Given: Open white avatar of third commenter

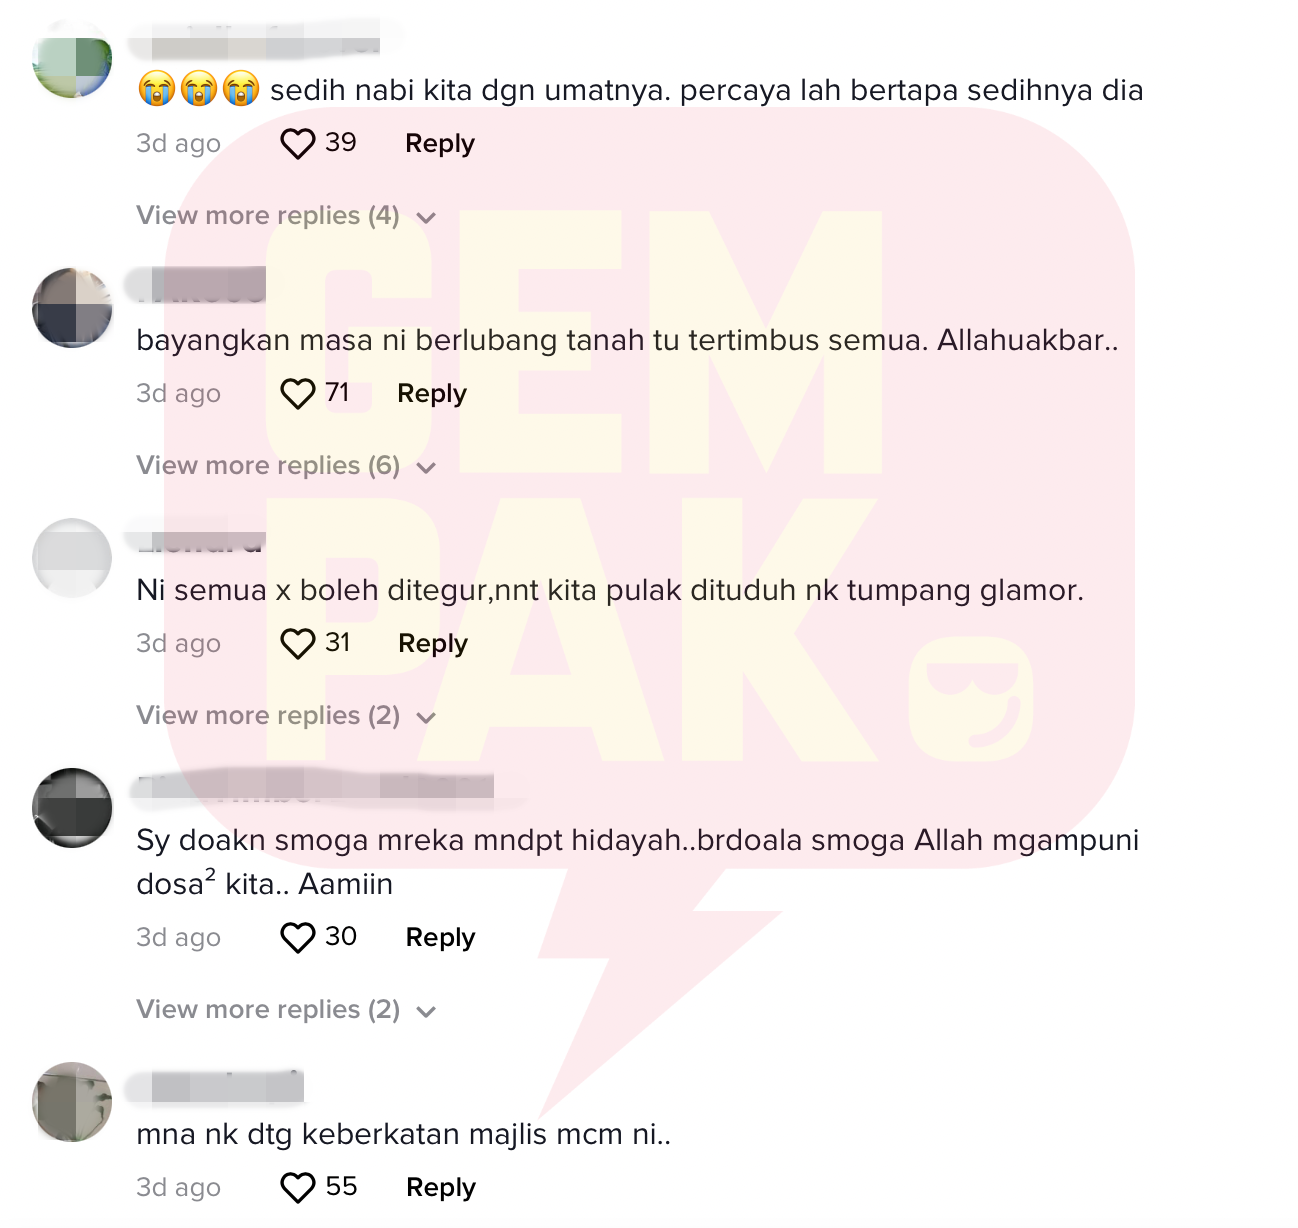Looking at the screenshot, I should [x=72, y=558].
